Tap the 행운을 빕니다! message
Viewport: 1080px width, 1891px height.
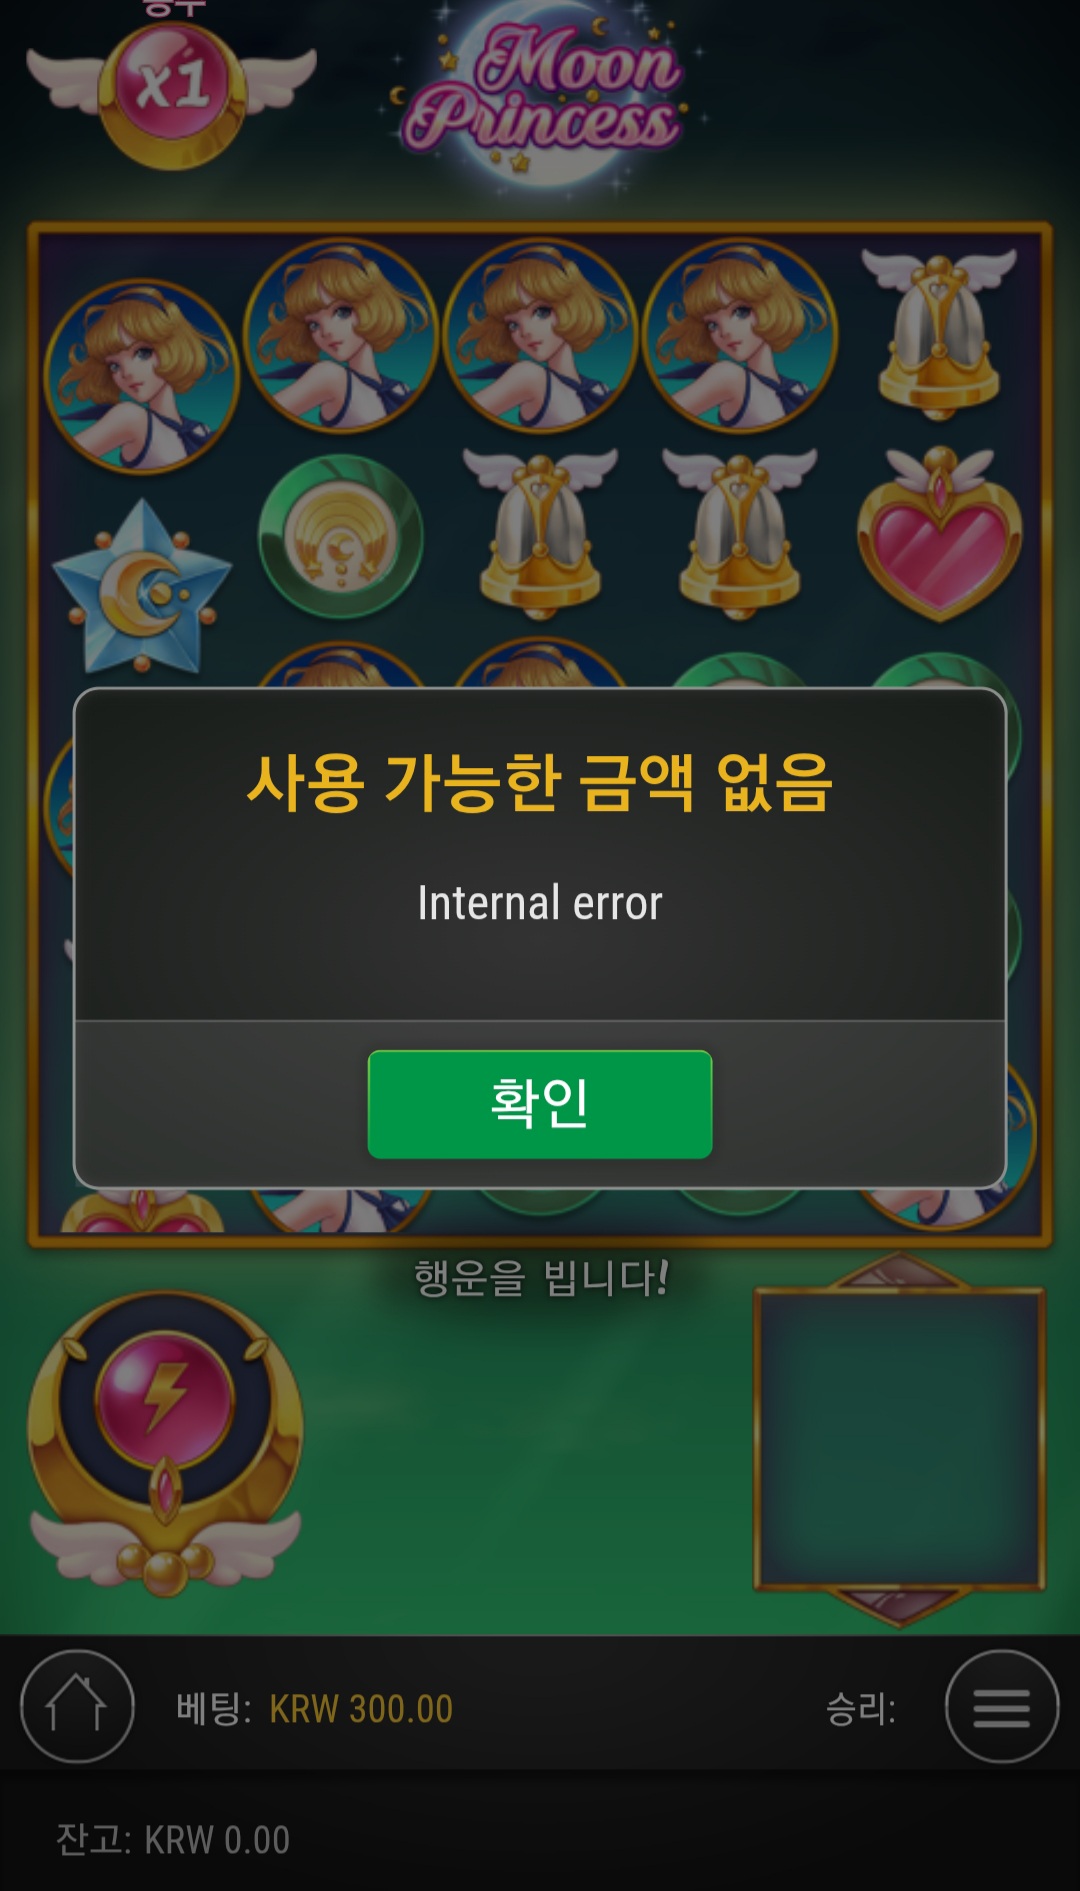pyautogui.click(x=541, y=1278)
